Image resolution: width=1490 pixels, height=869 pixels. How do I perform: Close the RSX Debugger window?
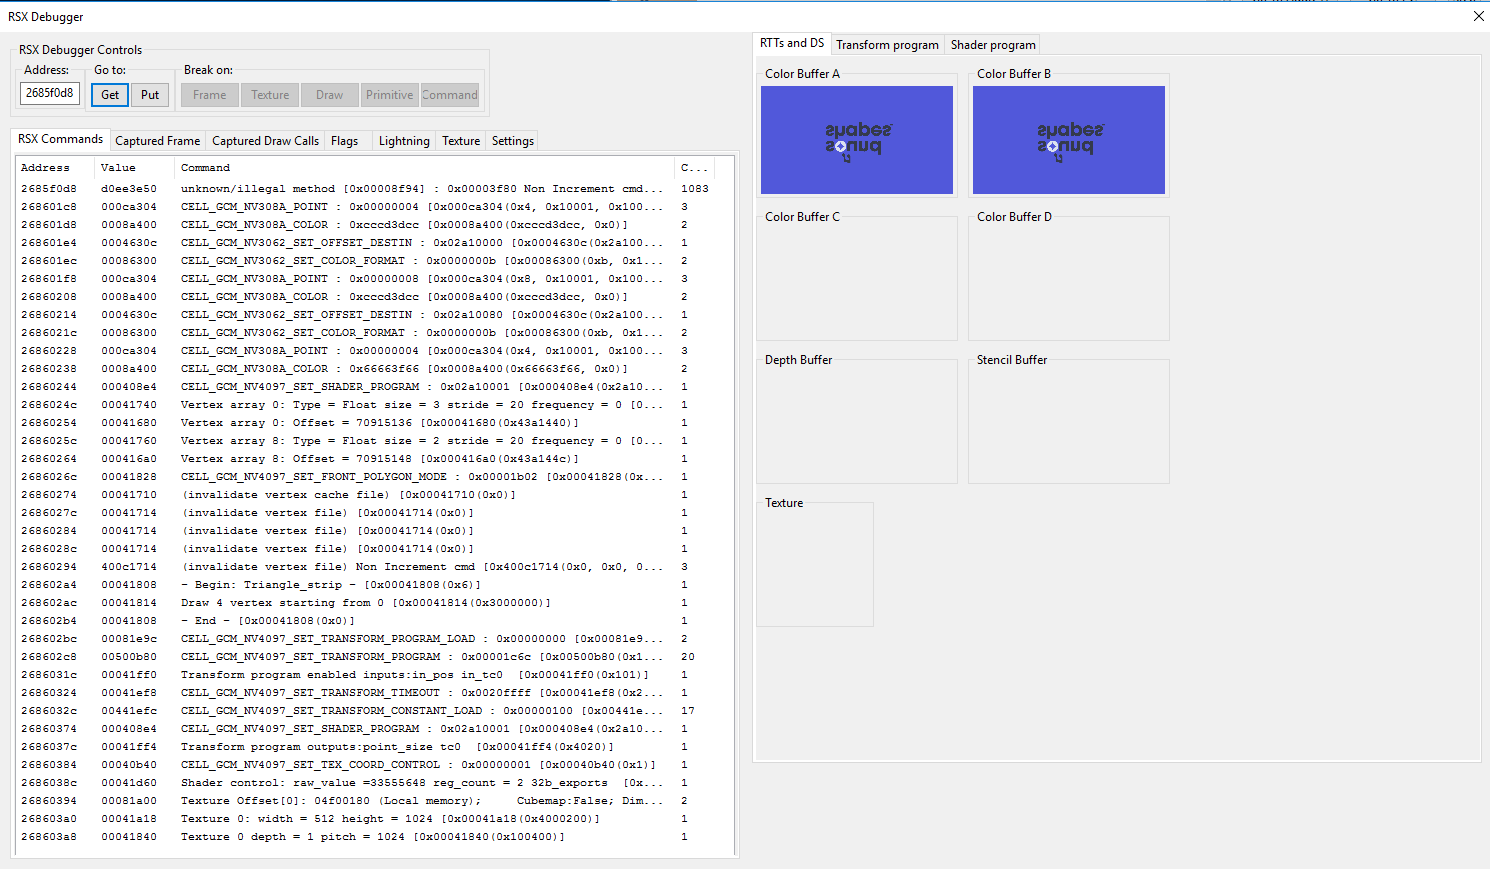pos(1478,16)
